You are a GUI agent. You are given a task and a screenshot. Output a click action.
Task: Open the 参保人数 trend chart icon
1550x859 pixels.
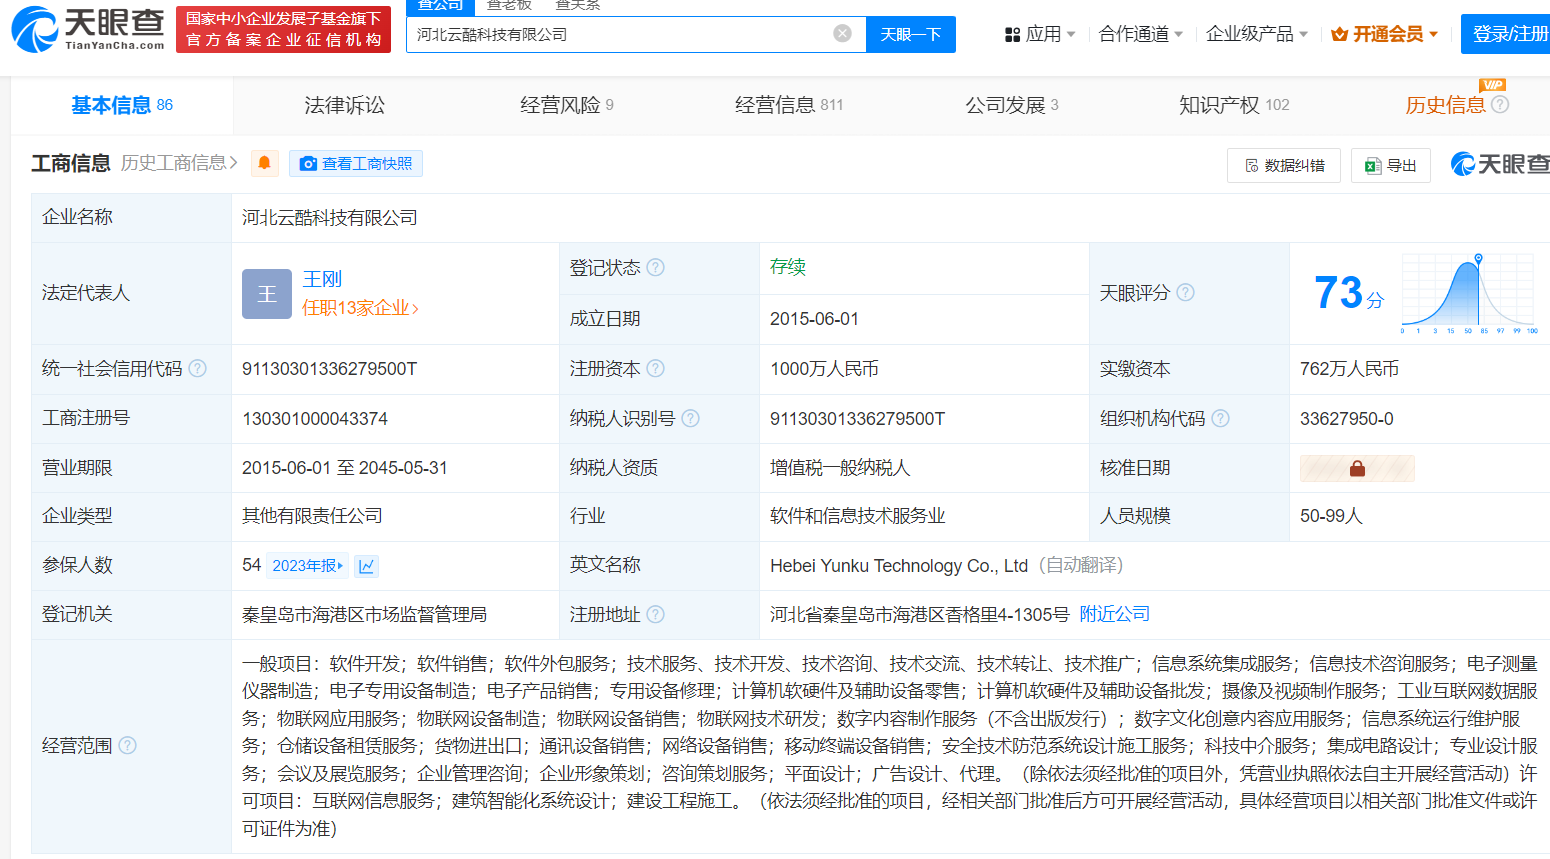tap(367, 566)
